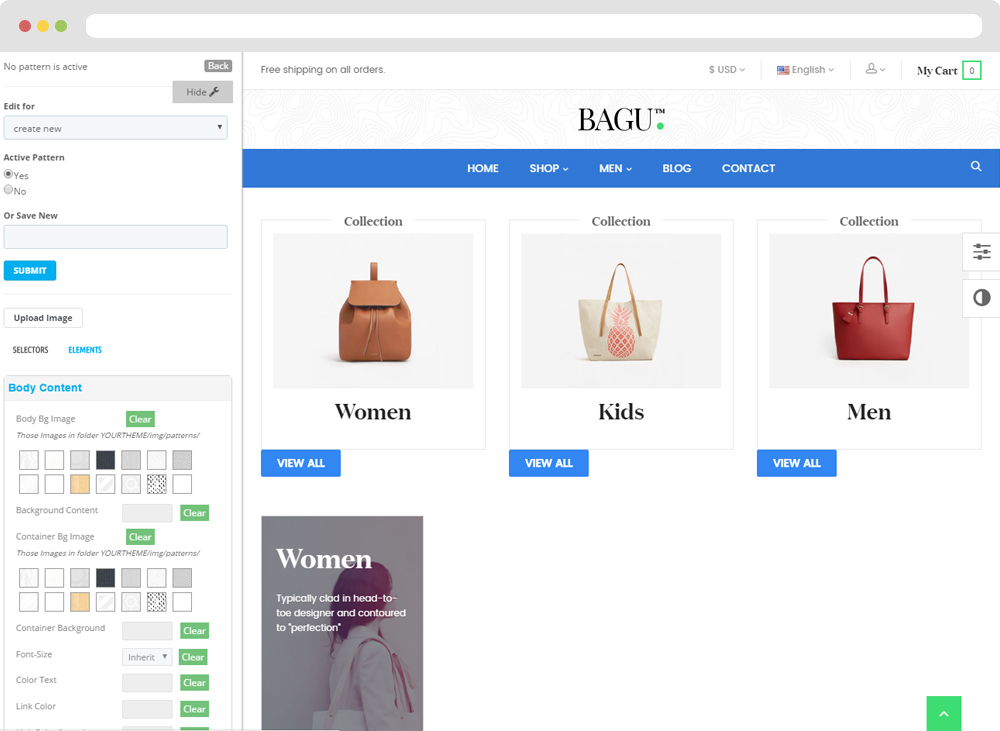This screenshot has height=731, width=1000.
Task: Click the browser address bar
Action: (534, 26)
